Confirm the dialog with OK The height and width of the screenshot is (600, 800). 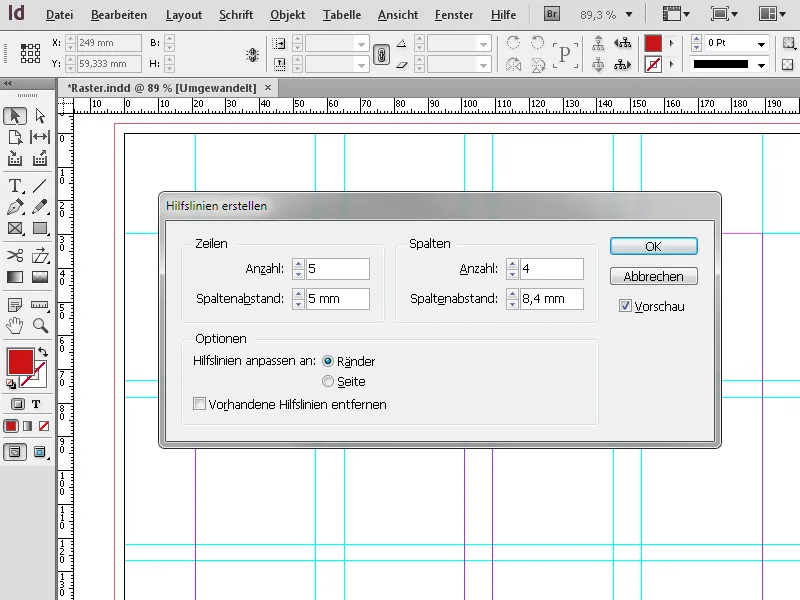[x=653, y=246]
